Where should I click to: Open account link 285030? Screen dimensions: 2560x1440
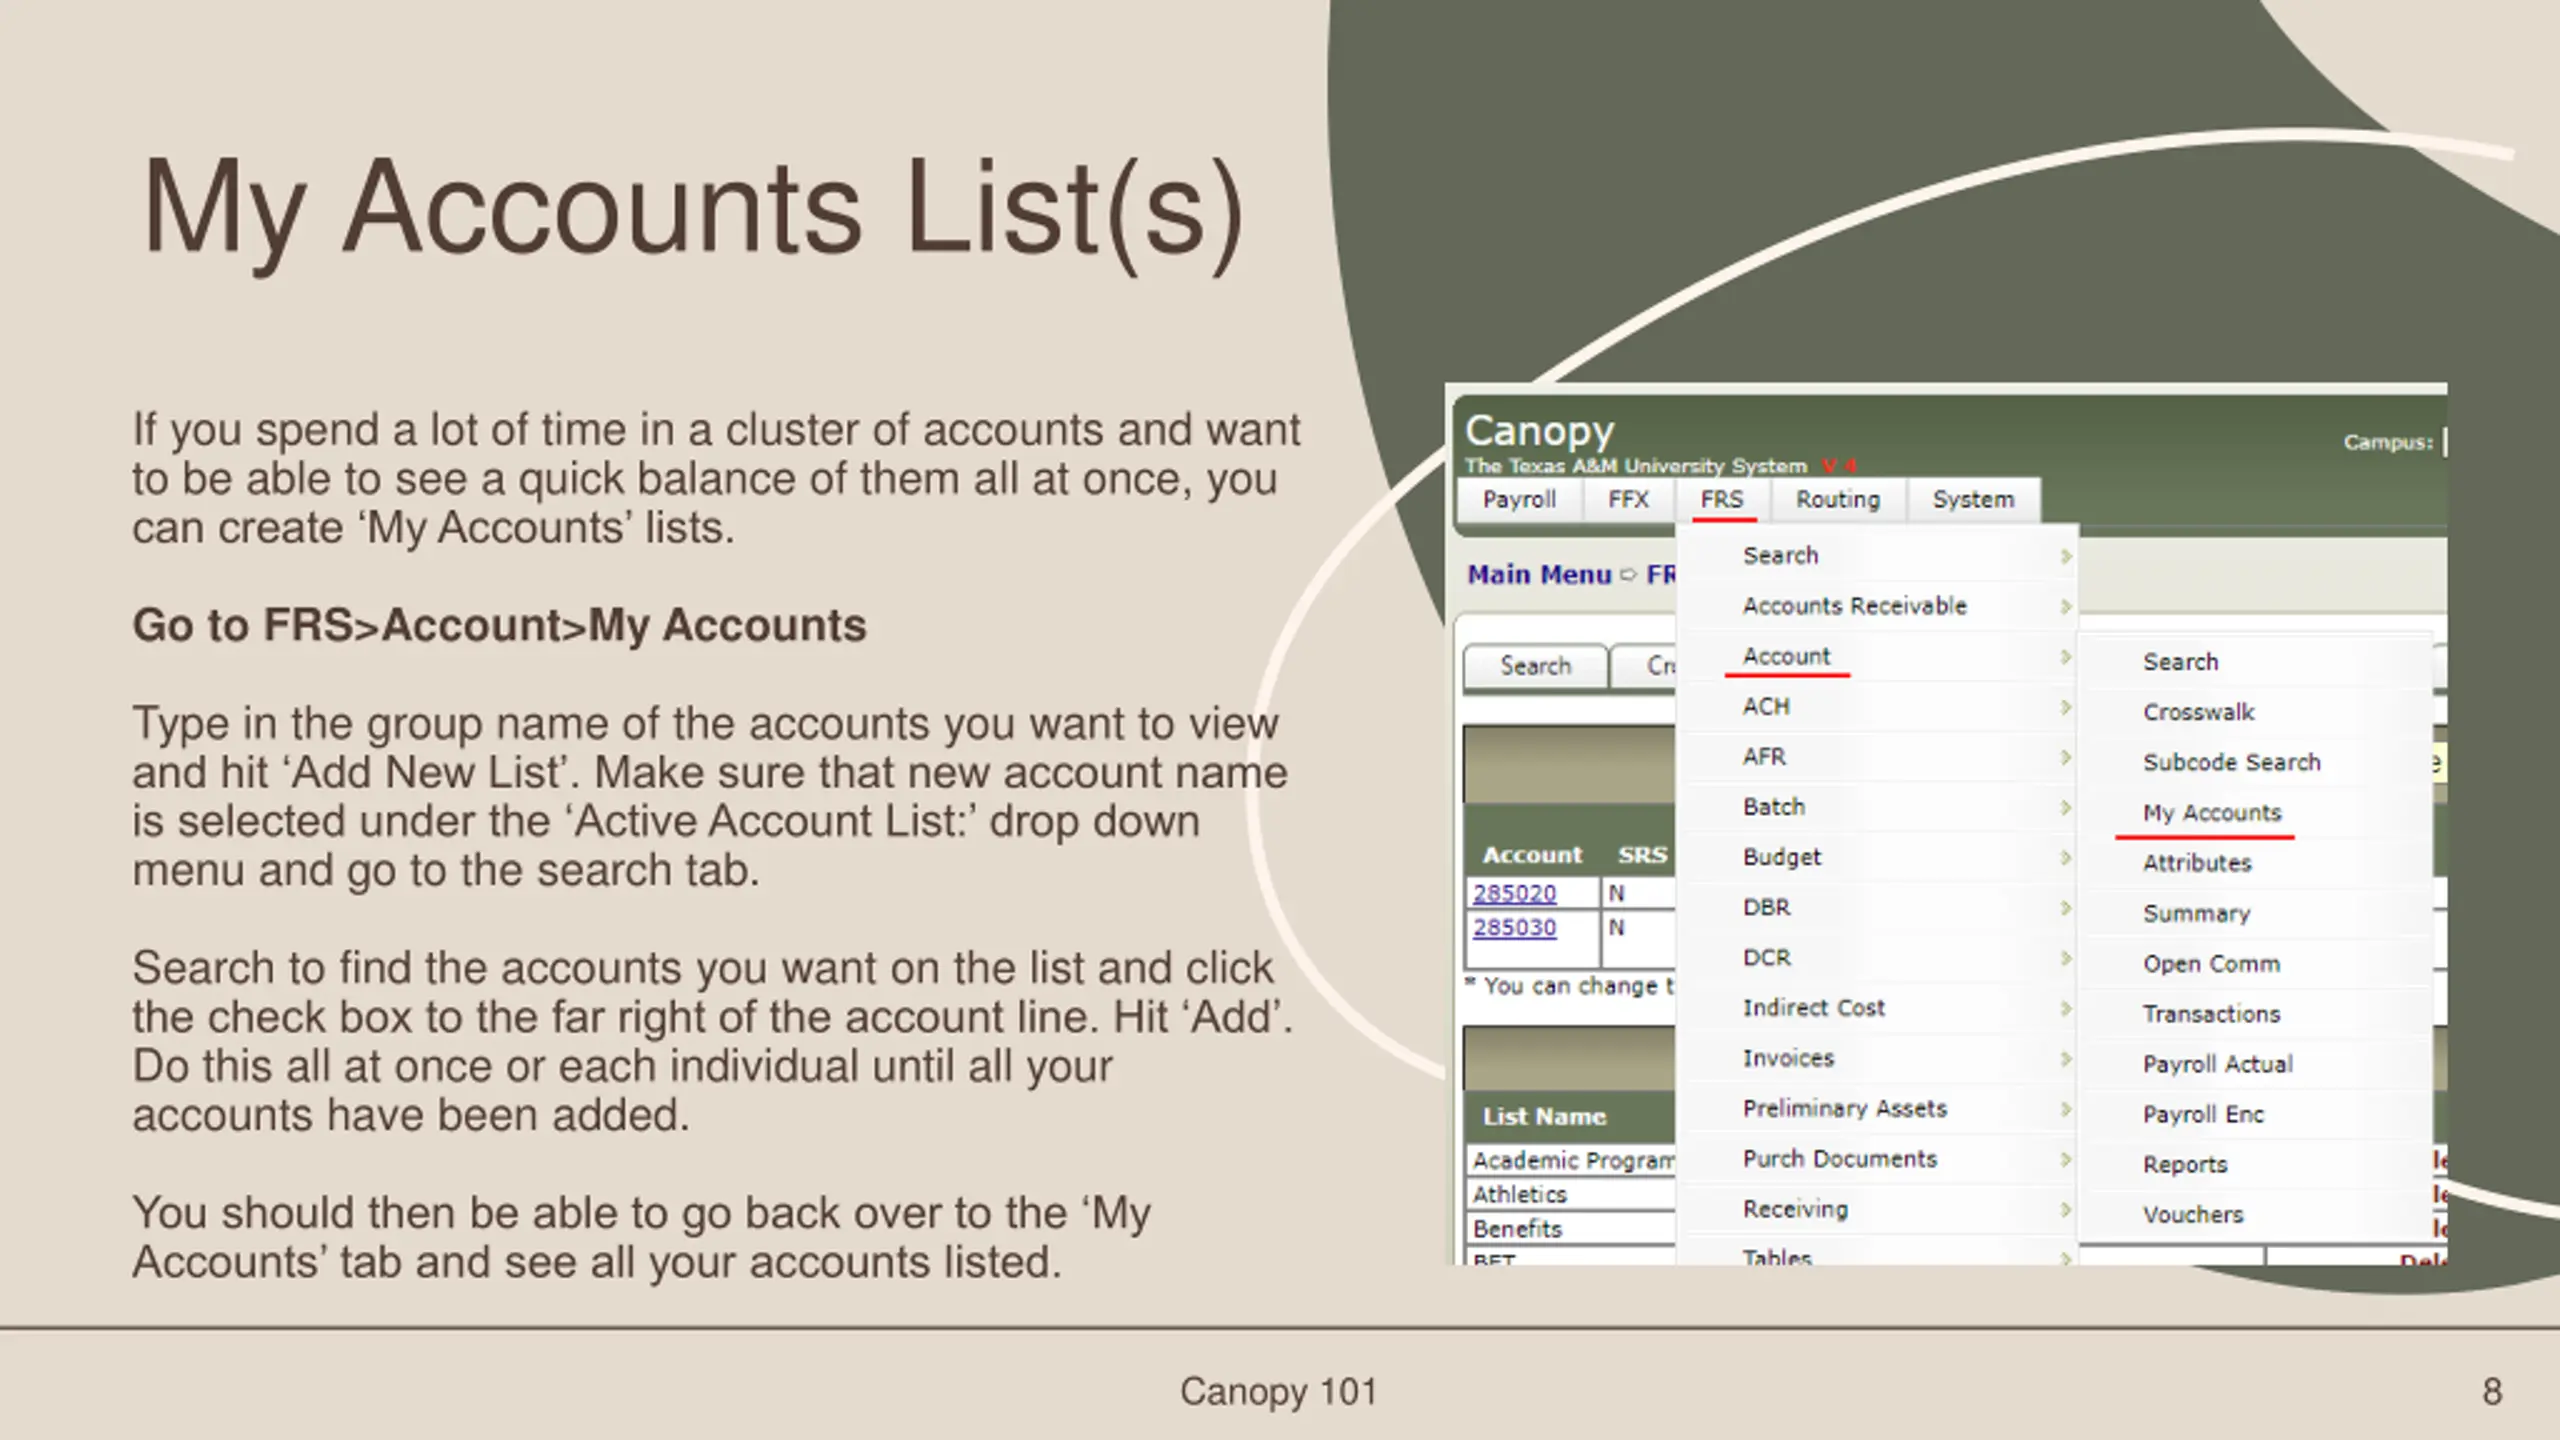tap(1515, 928)
